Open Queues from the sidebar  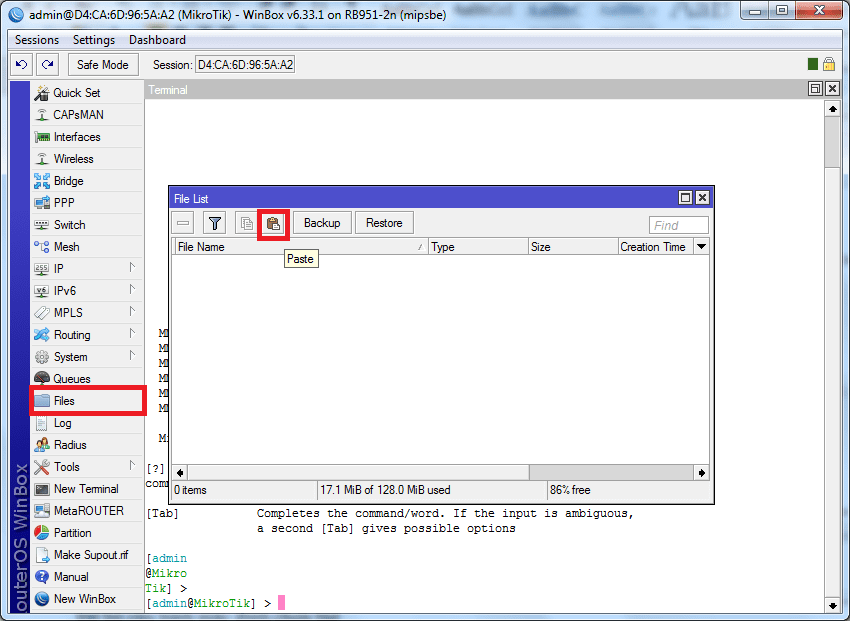[71, 379]
